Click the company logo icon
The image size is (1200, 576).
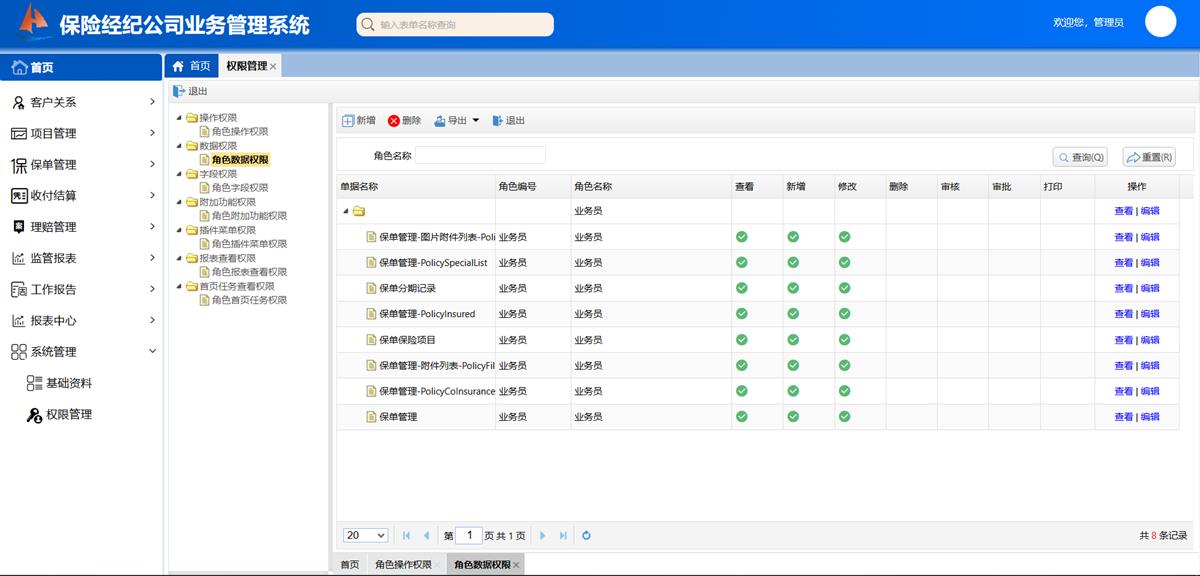pyautogui.click(x=33, y=19)
